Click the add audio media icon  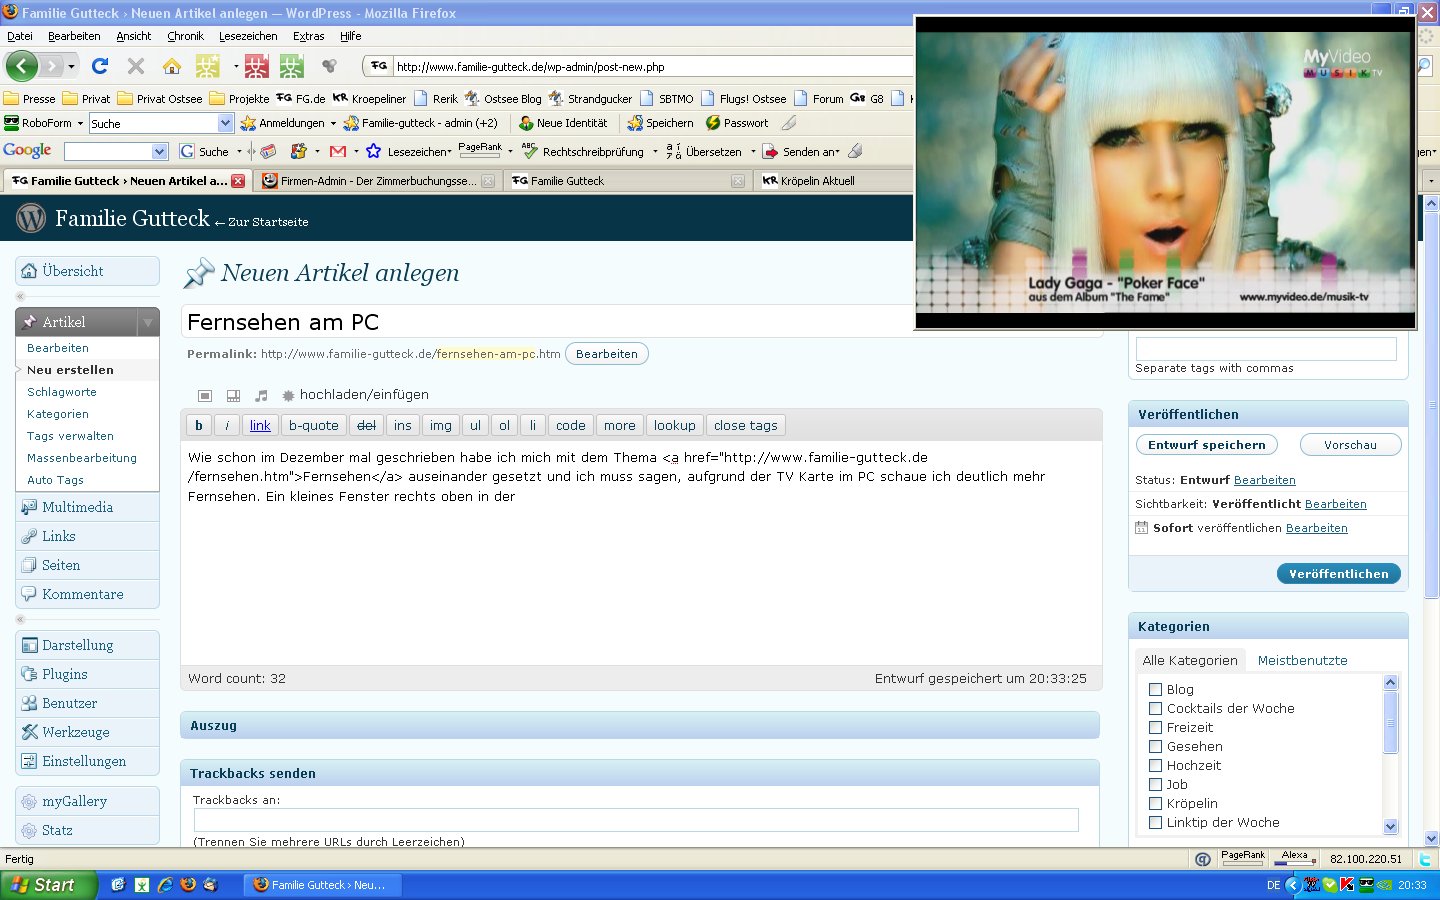(261, 396)
